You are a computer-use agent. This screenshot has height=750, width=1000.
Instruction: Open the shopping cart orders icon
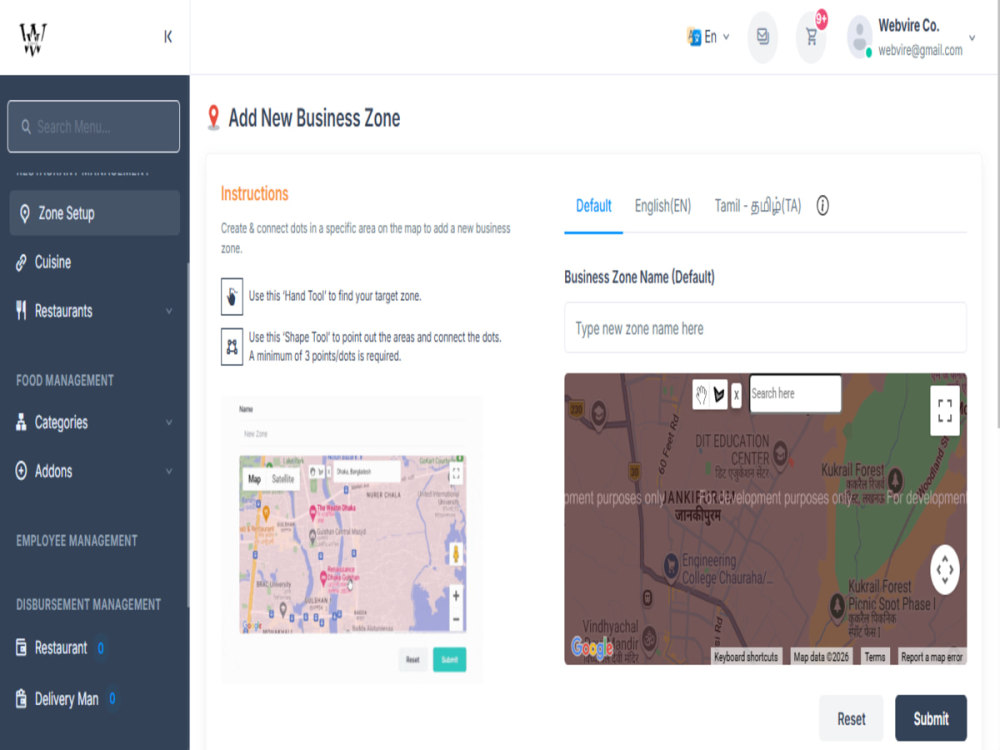811,38
